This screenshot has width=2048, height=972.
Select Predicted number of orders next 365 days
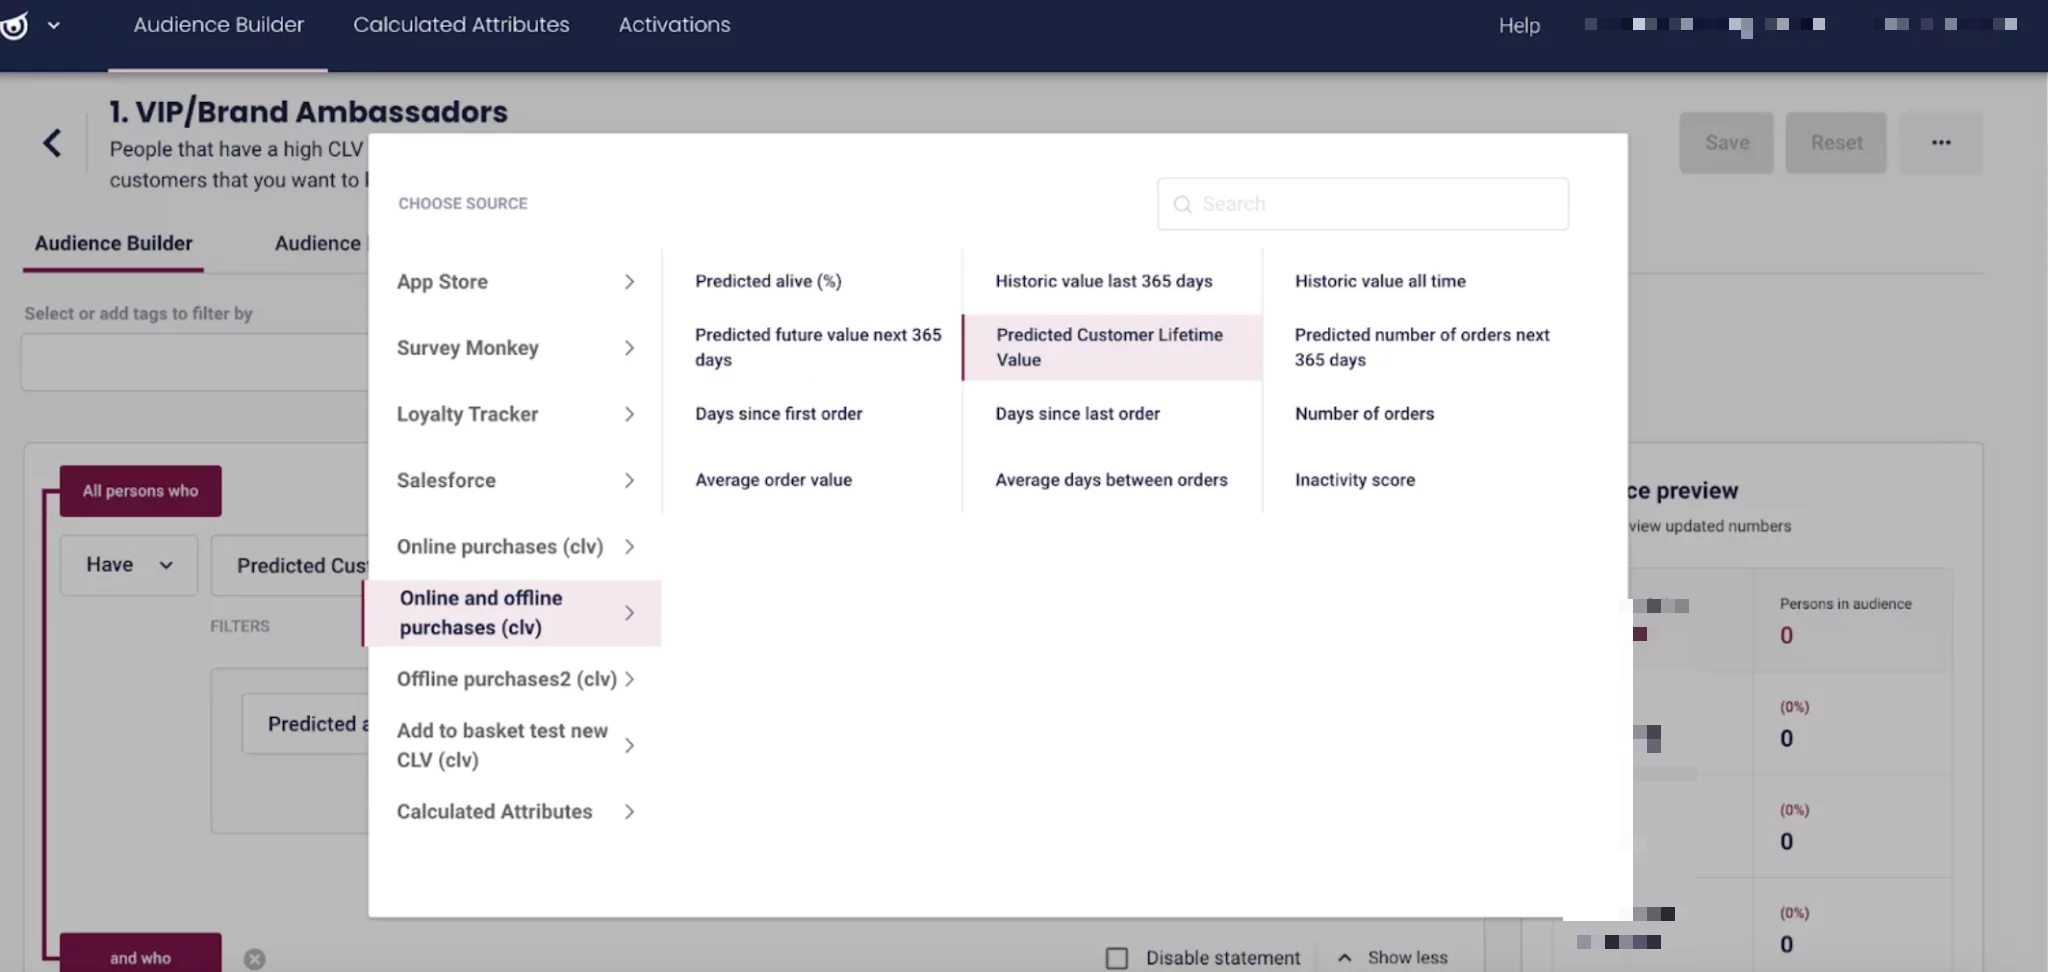point(1422,347)
